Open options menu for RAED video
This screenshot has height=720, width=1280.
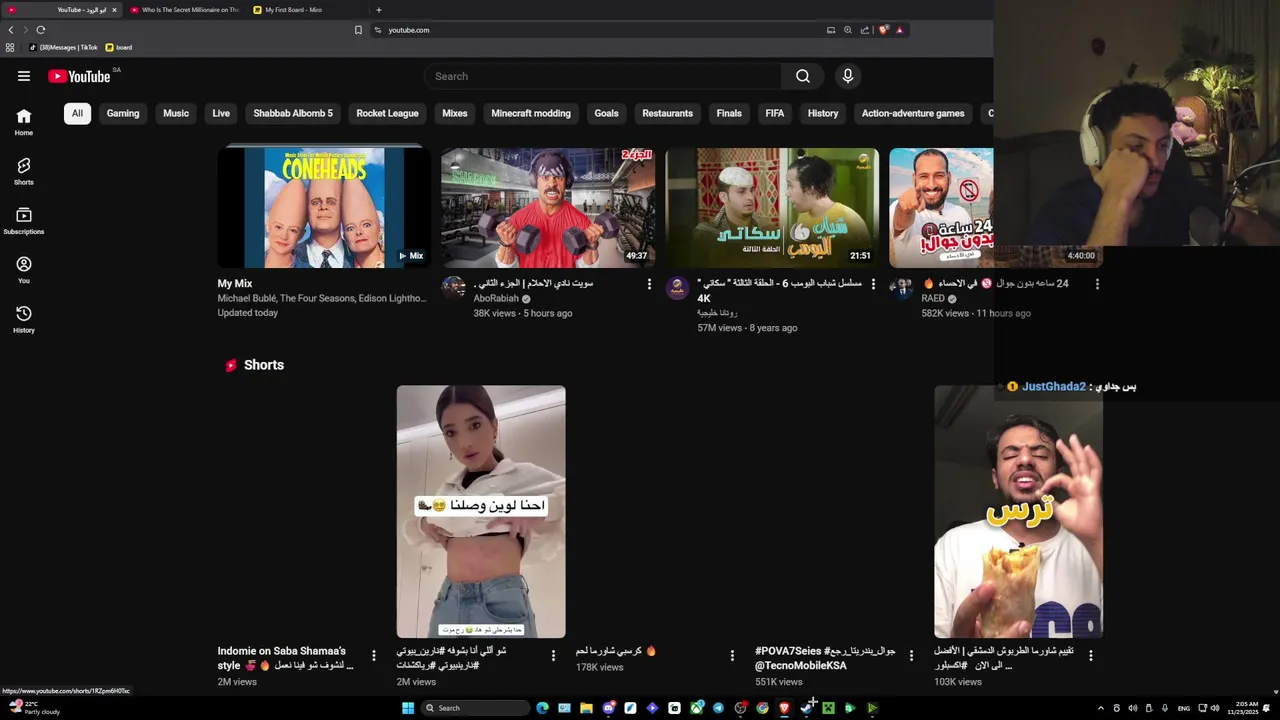click(x=1097, y=285)
